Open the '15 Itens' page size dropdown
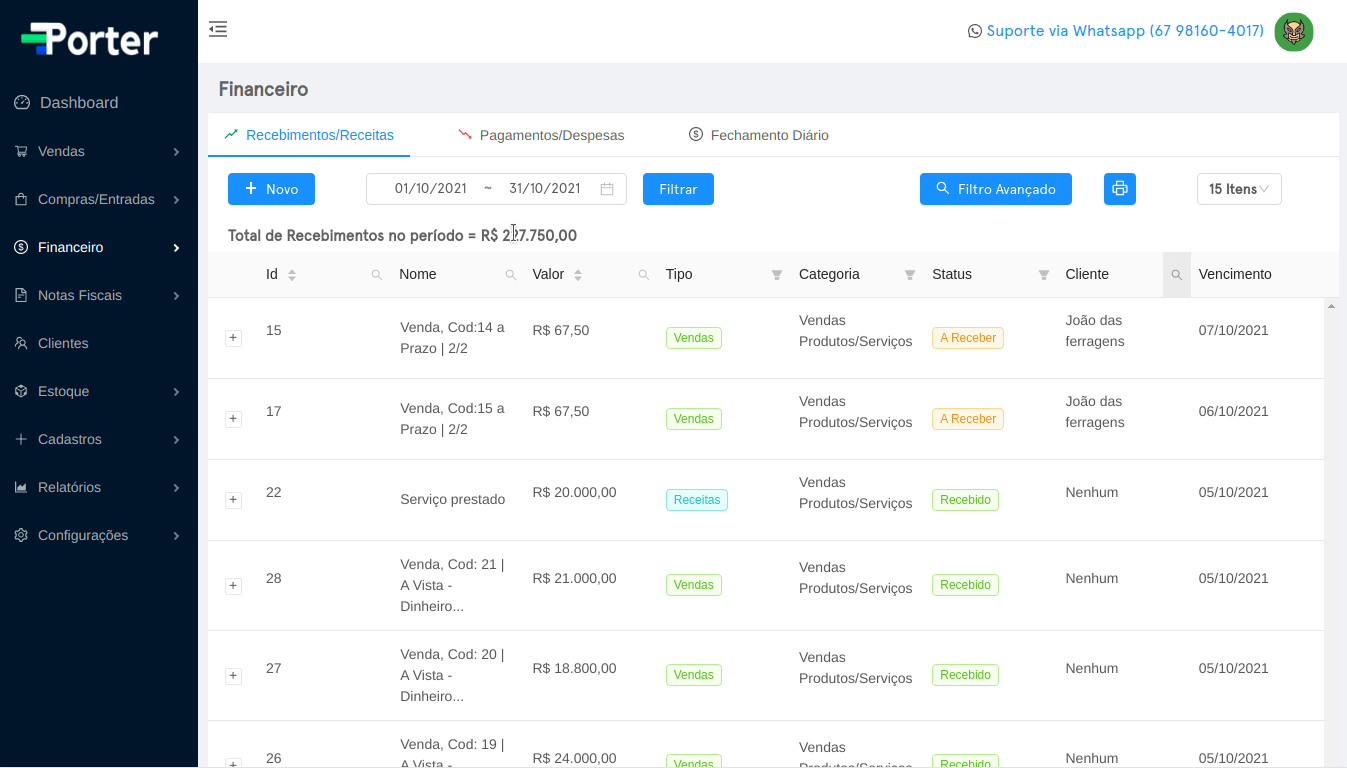The height and width of the screenshot is (768, 1347). click(1239, 188)
